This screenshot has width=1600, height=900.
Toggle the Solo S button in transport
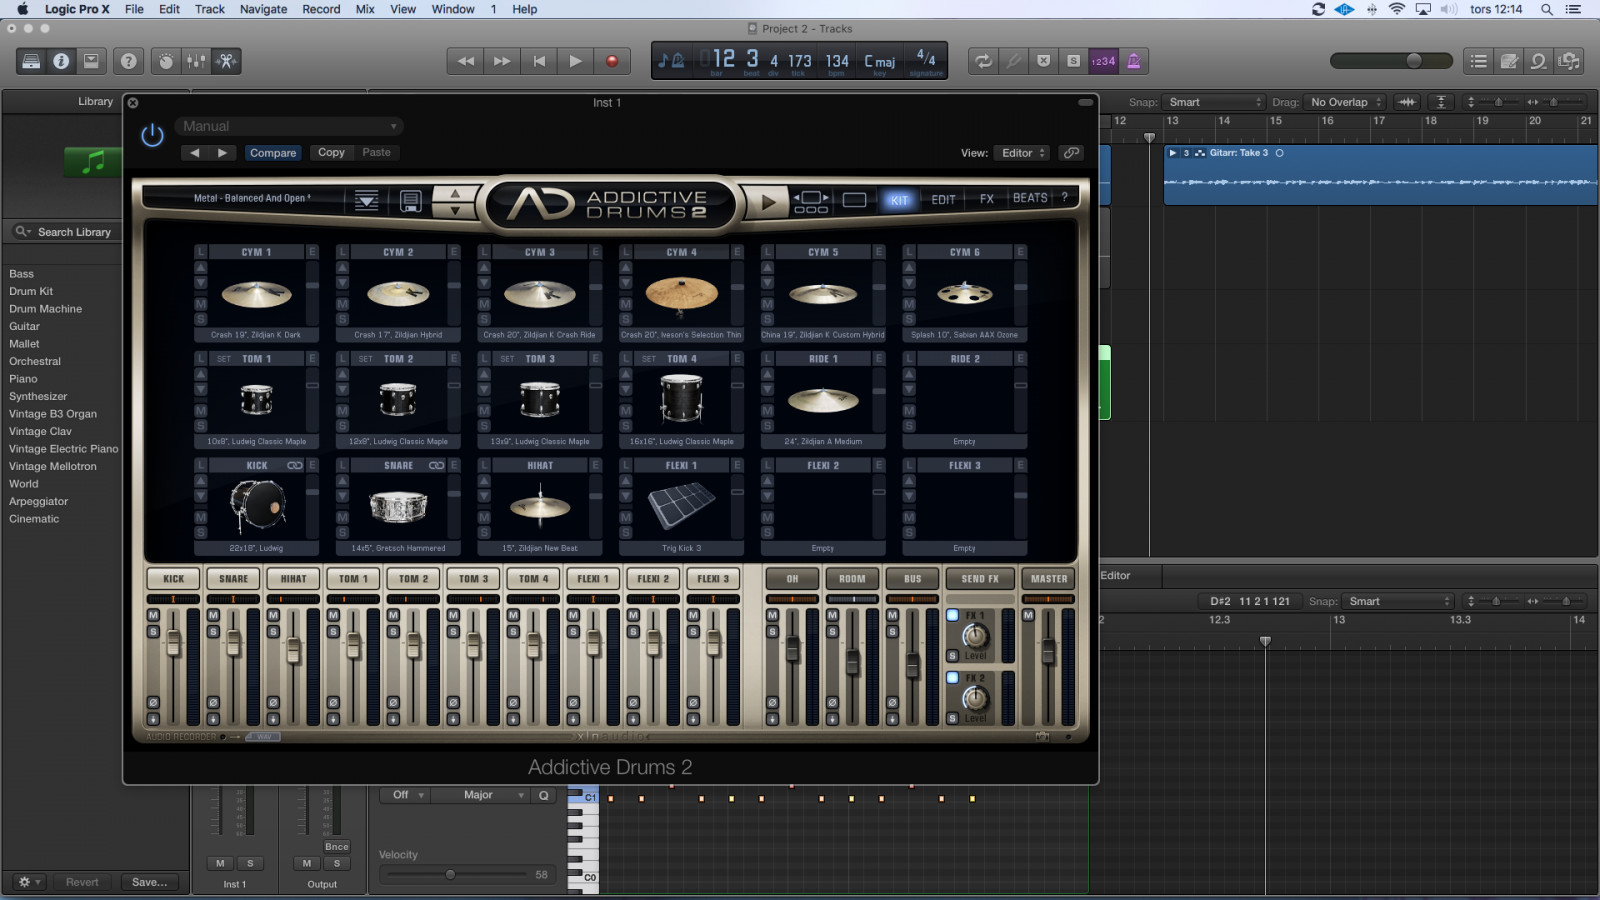1073,61
